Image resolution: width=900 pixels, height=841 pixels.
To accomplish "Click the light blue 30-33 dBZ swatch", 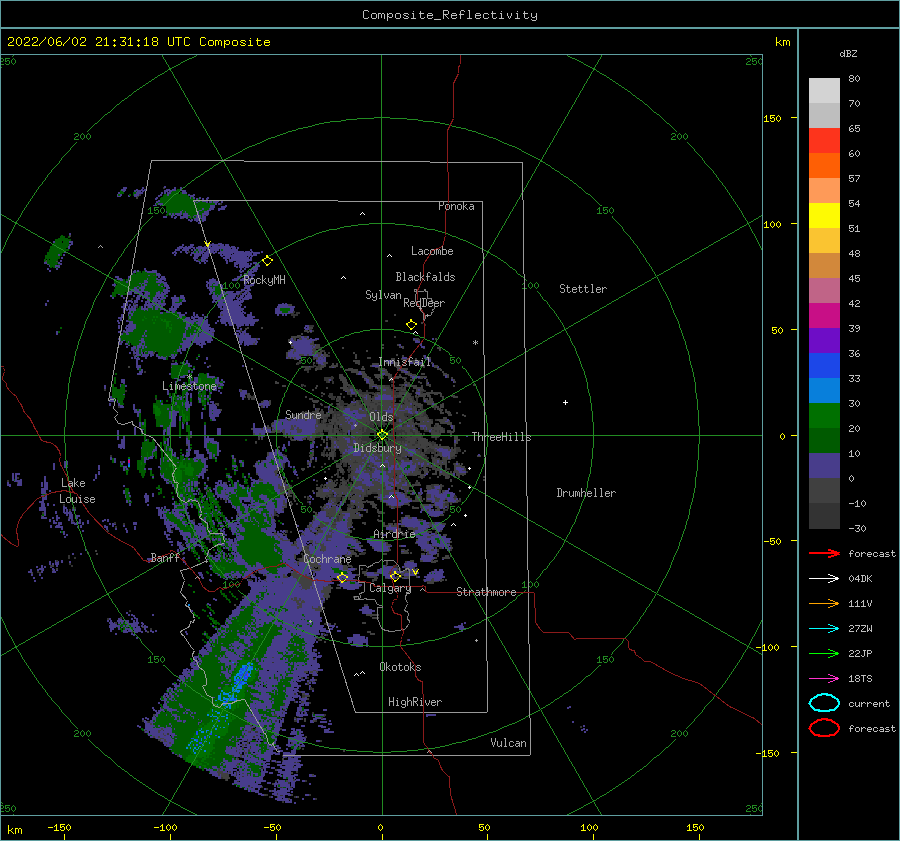I will coord(824,391).
